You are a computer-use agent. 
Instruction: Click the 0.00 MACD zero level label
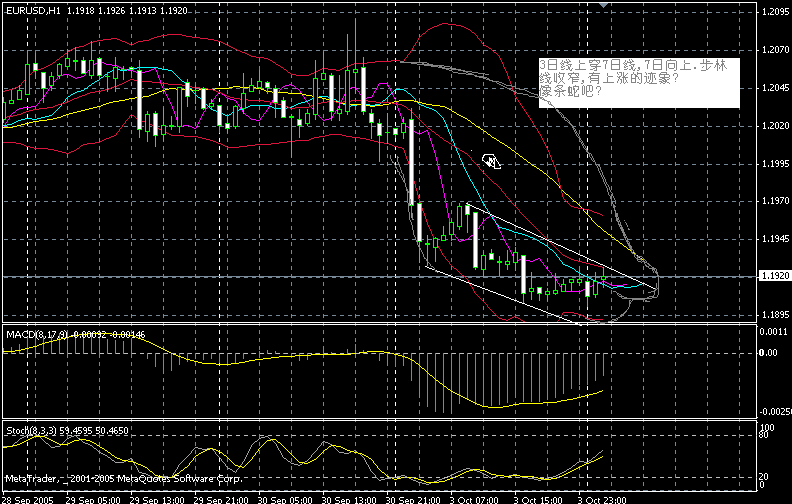[769, 352]
